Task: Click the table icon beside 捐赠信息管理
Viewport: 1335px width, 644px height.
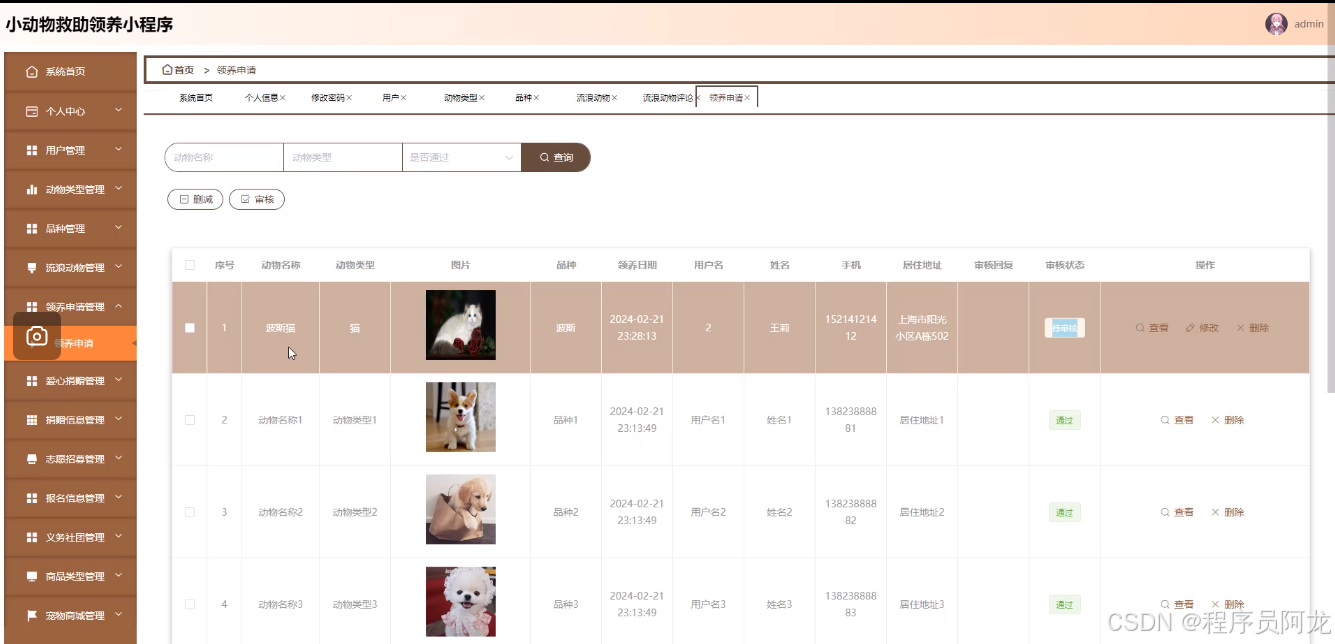Action: click(x=32, y=420)
